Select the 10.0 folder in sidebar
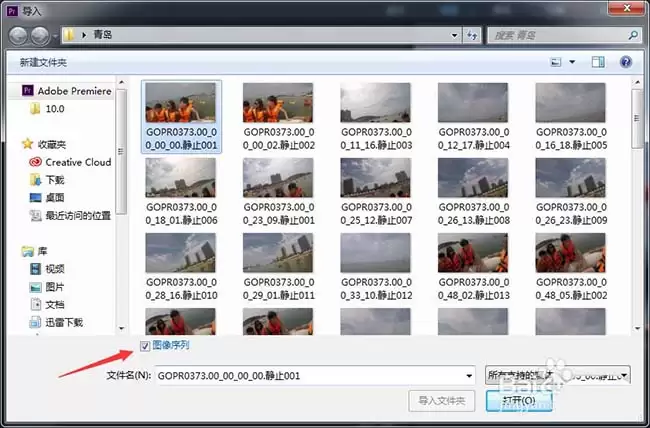The width and height of the screenshot is (650, 428). [x=56, y=108]
